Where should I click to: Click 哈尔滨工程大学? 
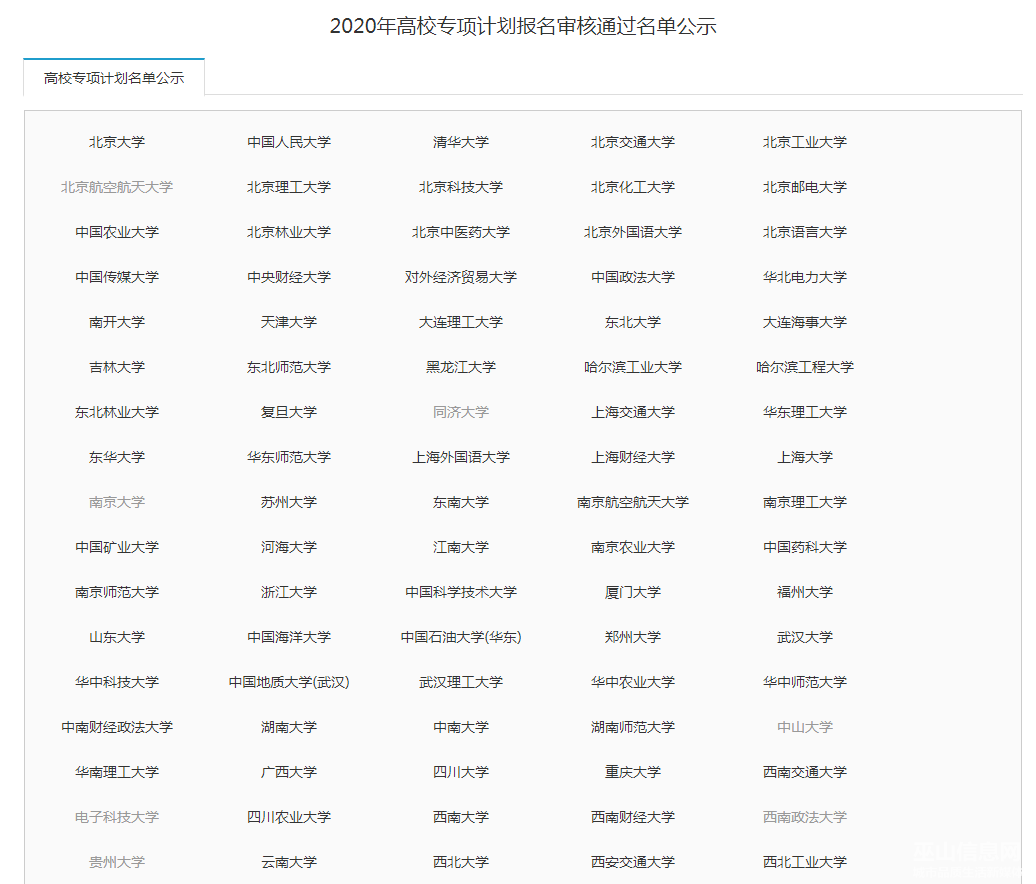pos(804,367)
